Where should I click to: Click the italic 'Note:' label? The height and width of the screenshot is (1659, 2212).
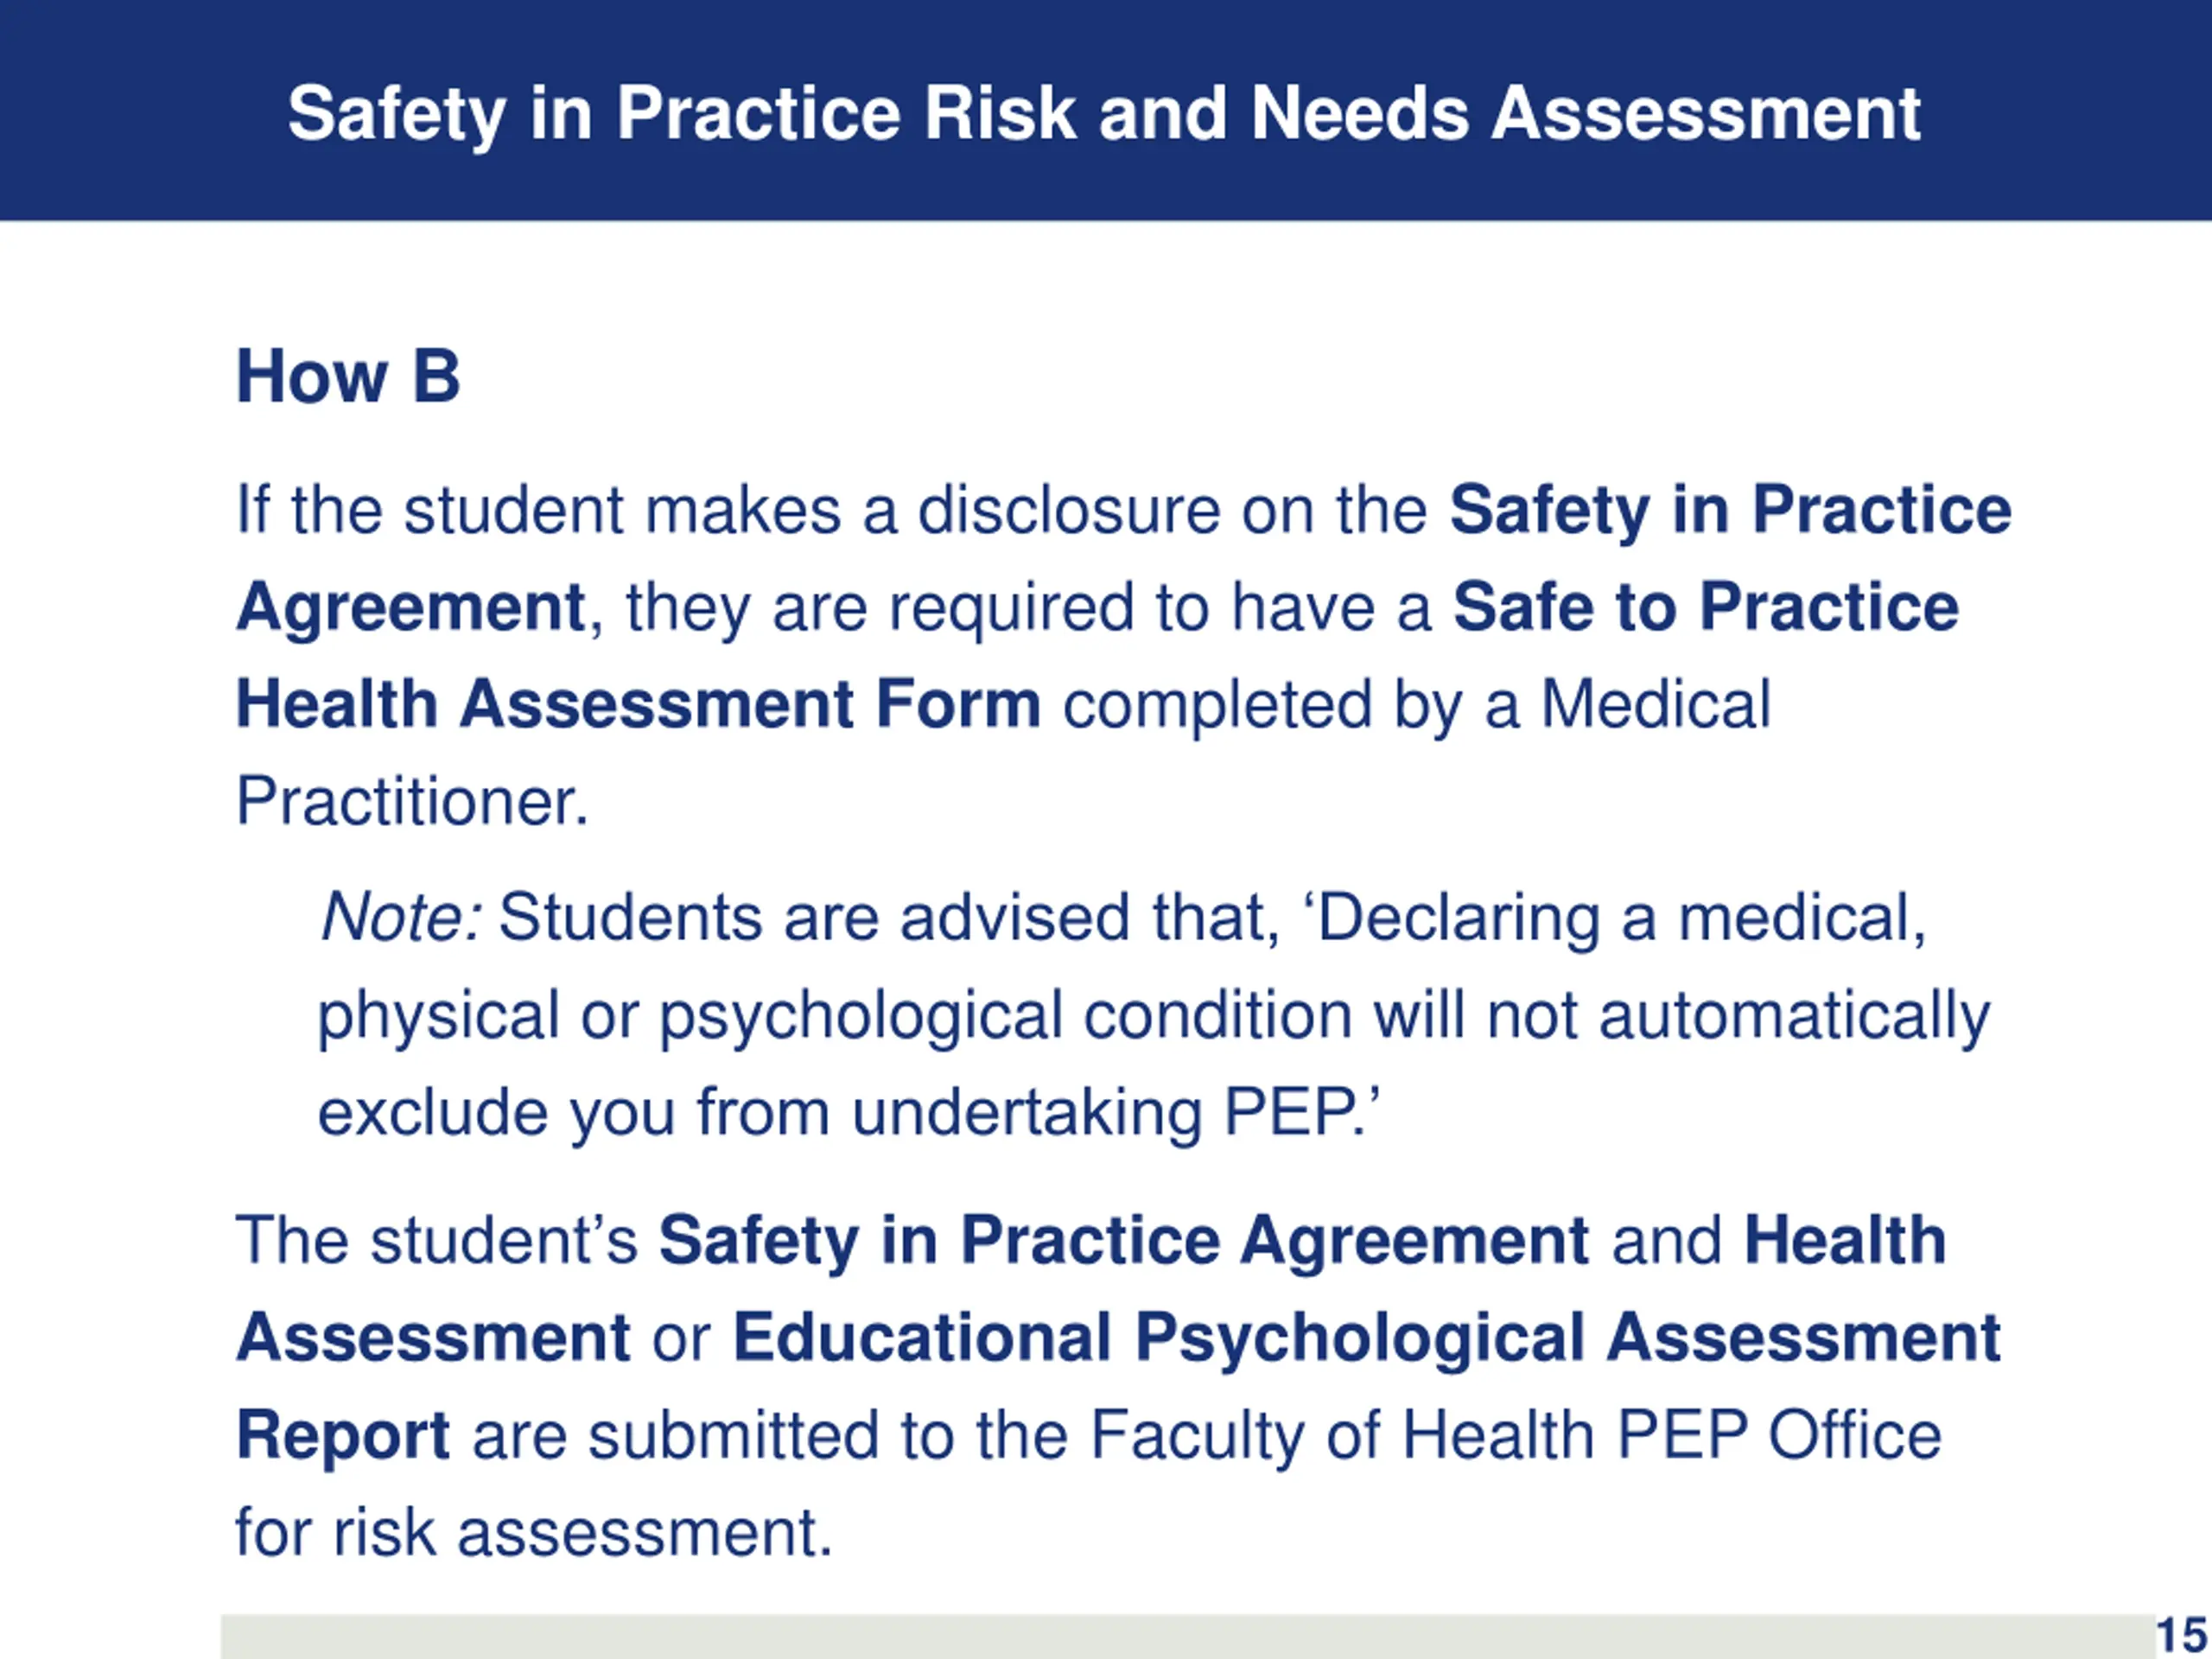tap(401, 917)
